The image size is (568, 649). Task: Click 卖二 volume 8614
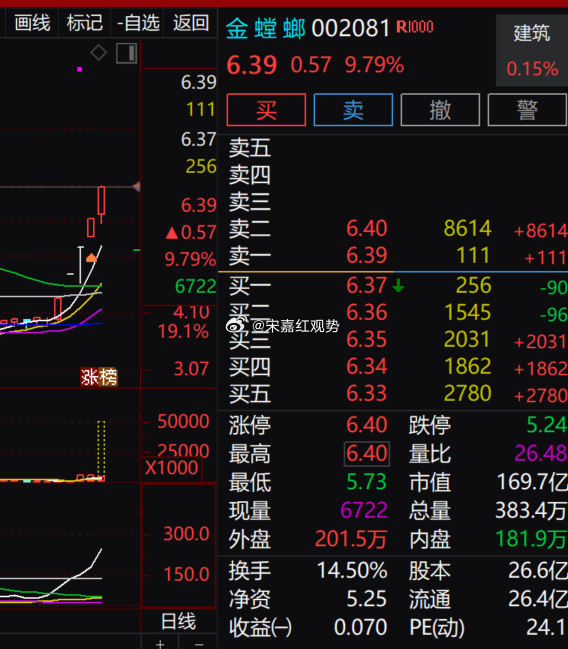(x=467, y=228)
